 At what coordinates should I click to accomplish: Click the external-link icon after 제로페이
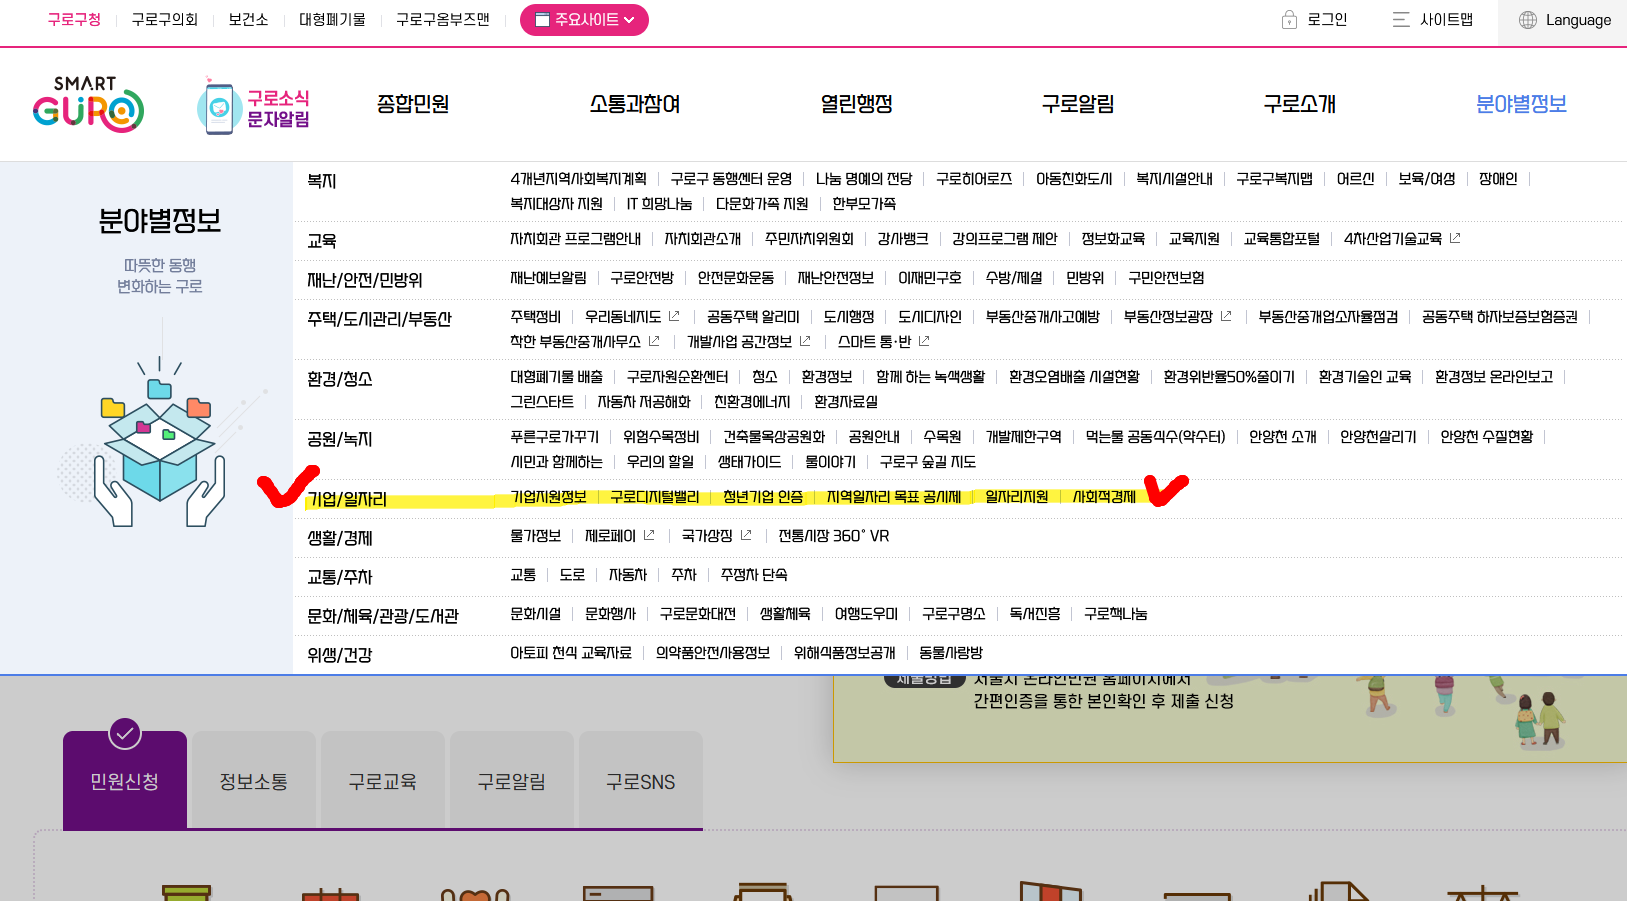[x=649, y=535]
